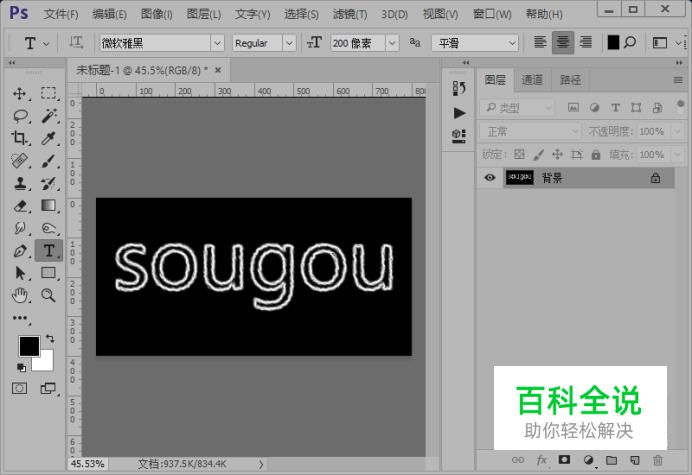
Task: Swap foreground and background colors
Action: tap(49, 339)
